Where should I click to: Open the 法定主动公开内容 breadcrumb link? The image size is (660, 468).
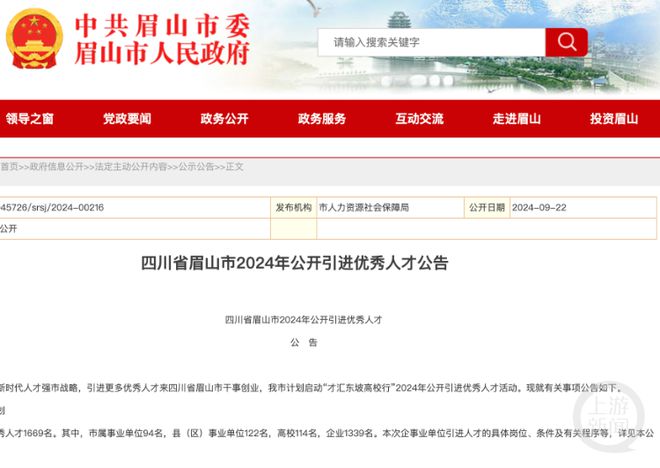131,167
